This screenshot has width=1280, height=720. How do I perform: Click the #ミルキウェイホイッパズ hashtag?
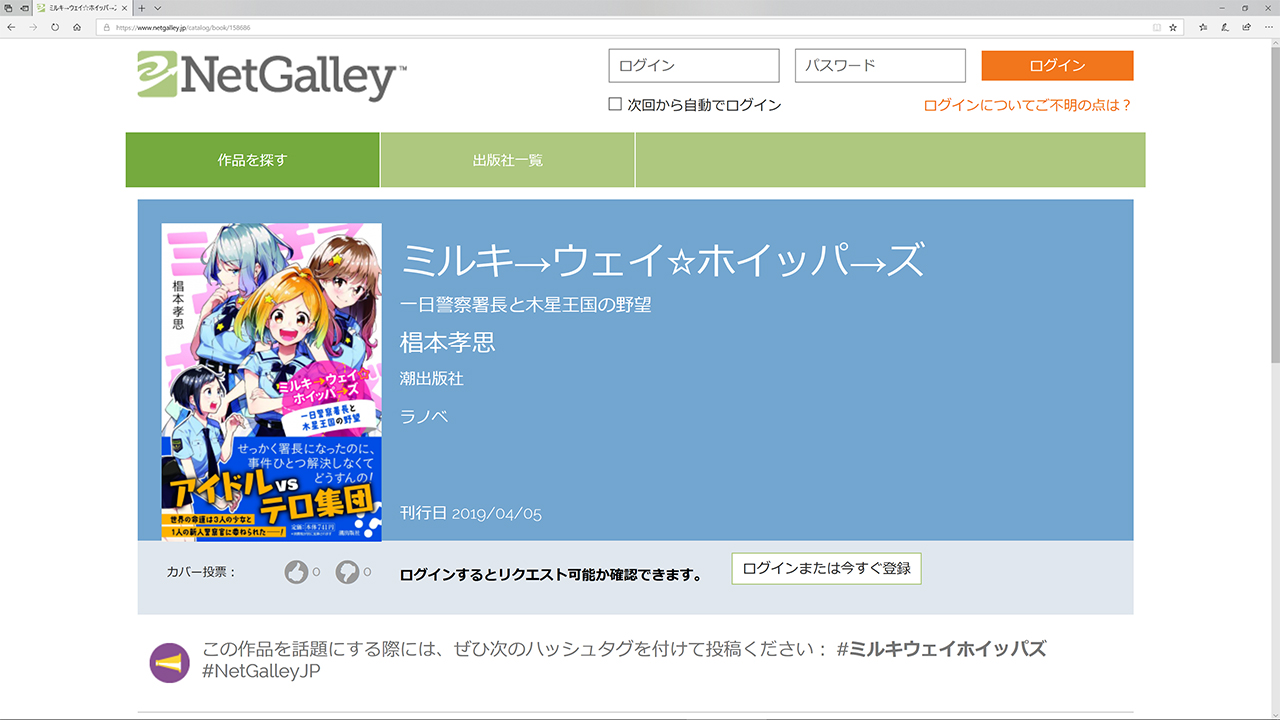click(x=941, y=648)
